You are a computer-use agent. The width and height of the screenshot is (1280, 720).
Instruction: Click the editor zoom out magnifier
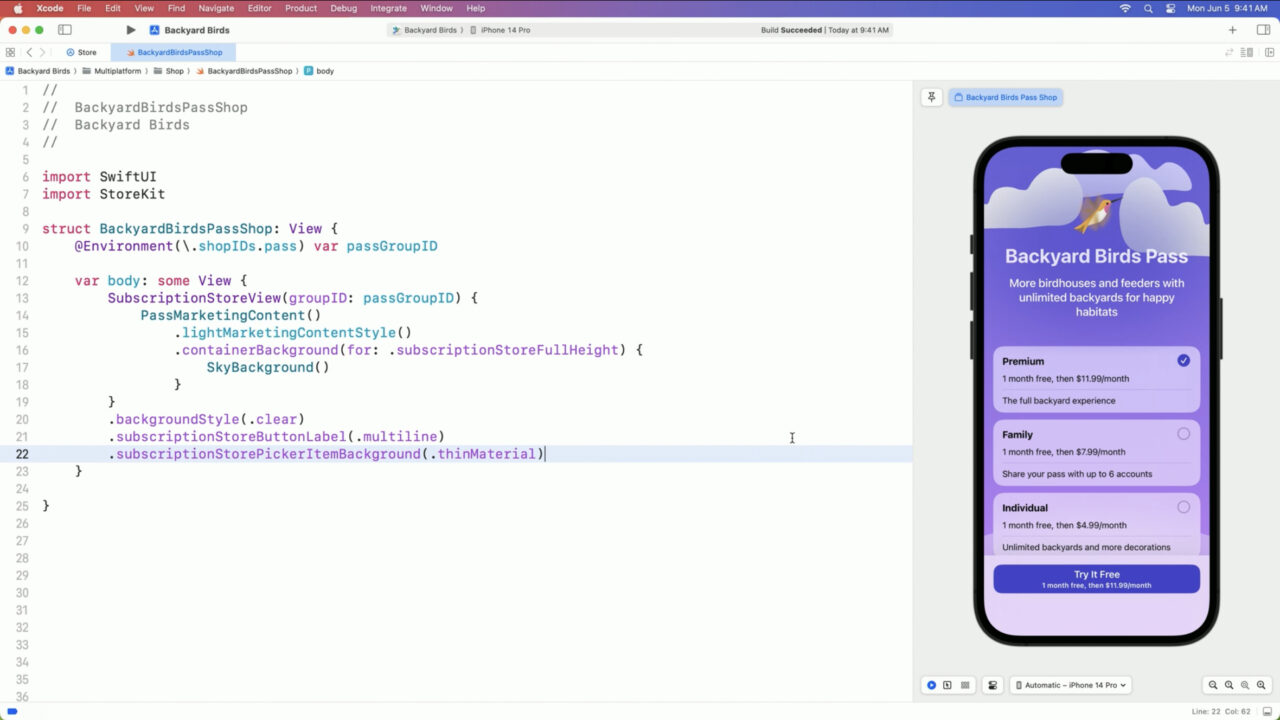(1212, 686)
